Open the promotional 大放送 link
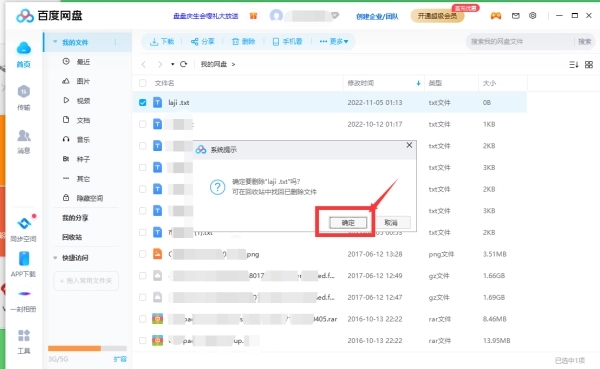 206,16
